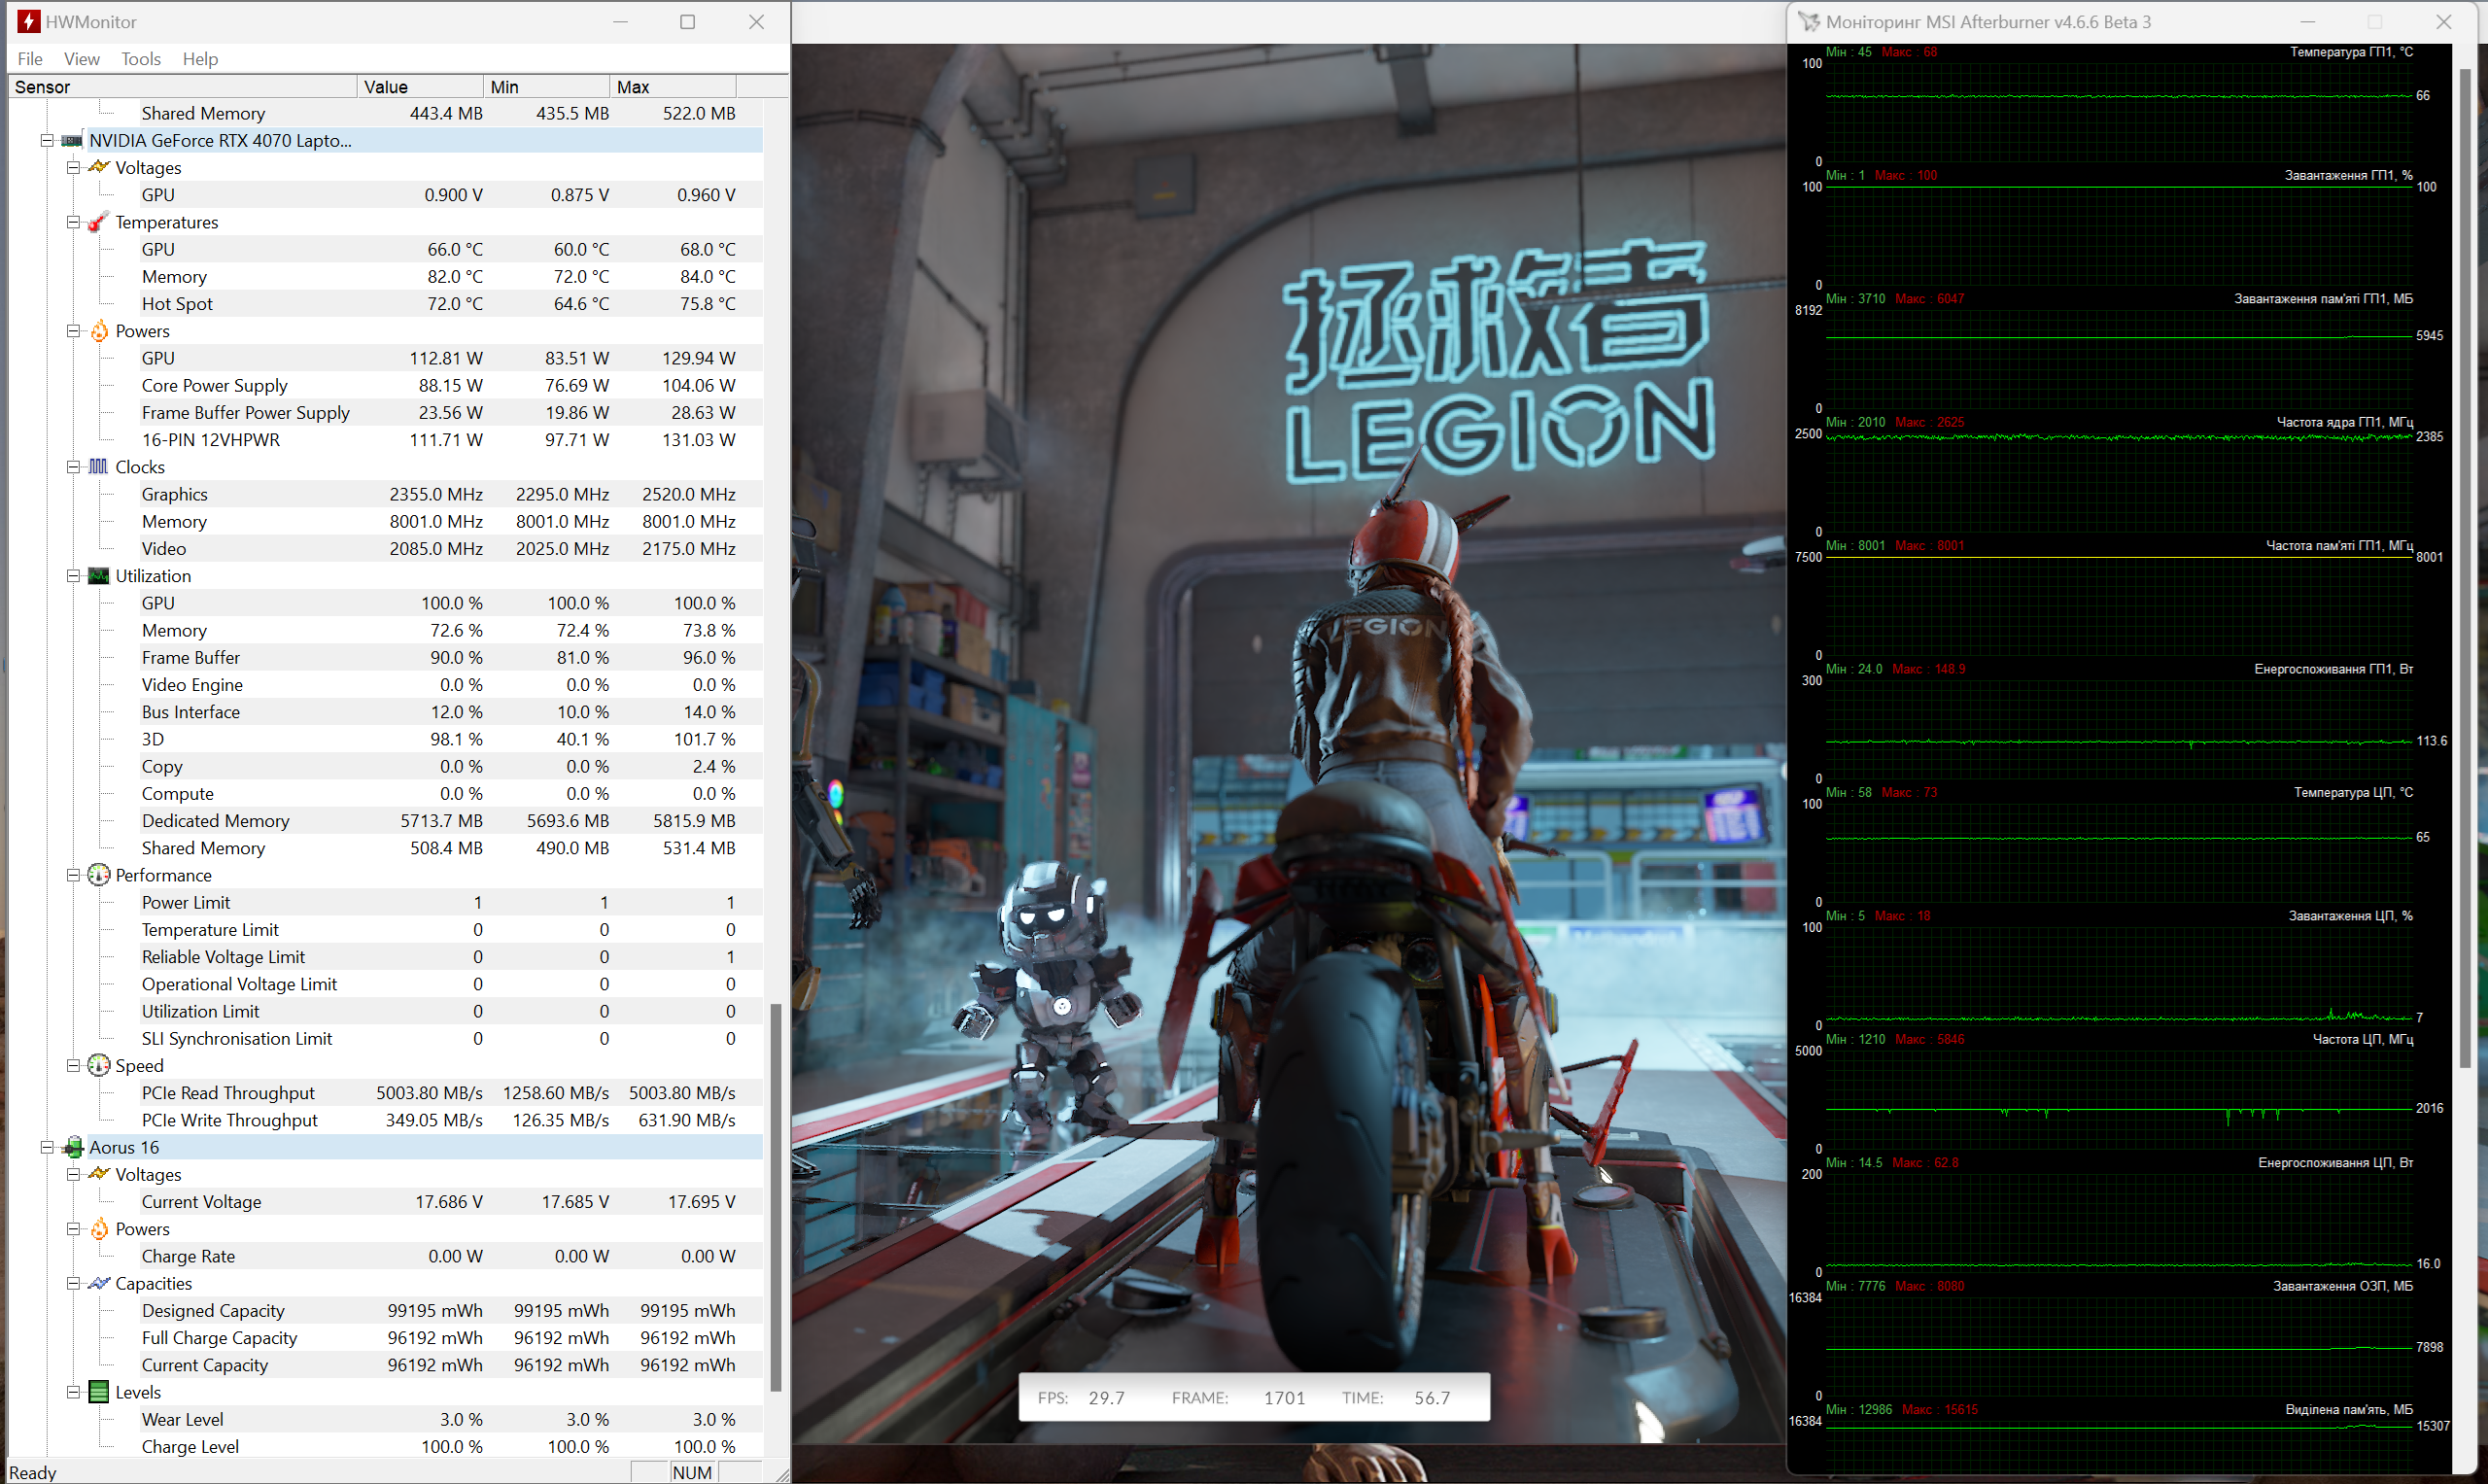Viewport: 2488px width, 1484px height.
Task: Collapse the Aorus 16 Voltages group
Action: pos(73,1175)
